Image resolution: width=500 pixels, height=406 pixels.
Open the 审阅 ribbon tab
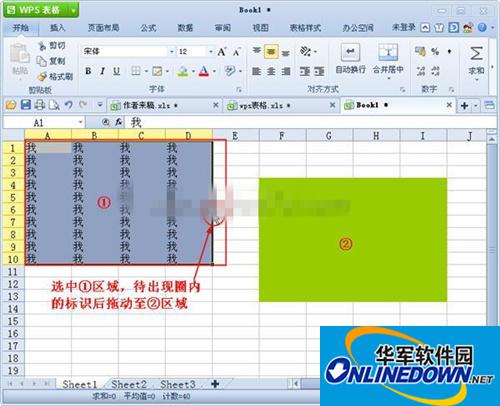tap(223, 28)
